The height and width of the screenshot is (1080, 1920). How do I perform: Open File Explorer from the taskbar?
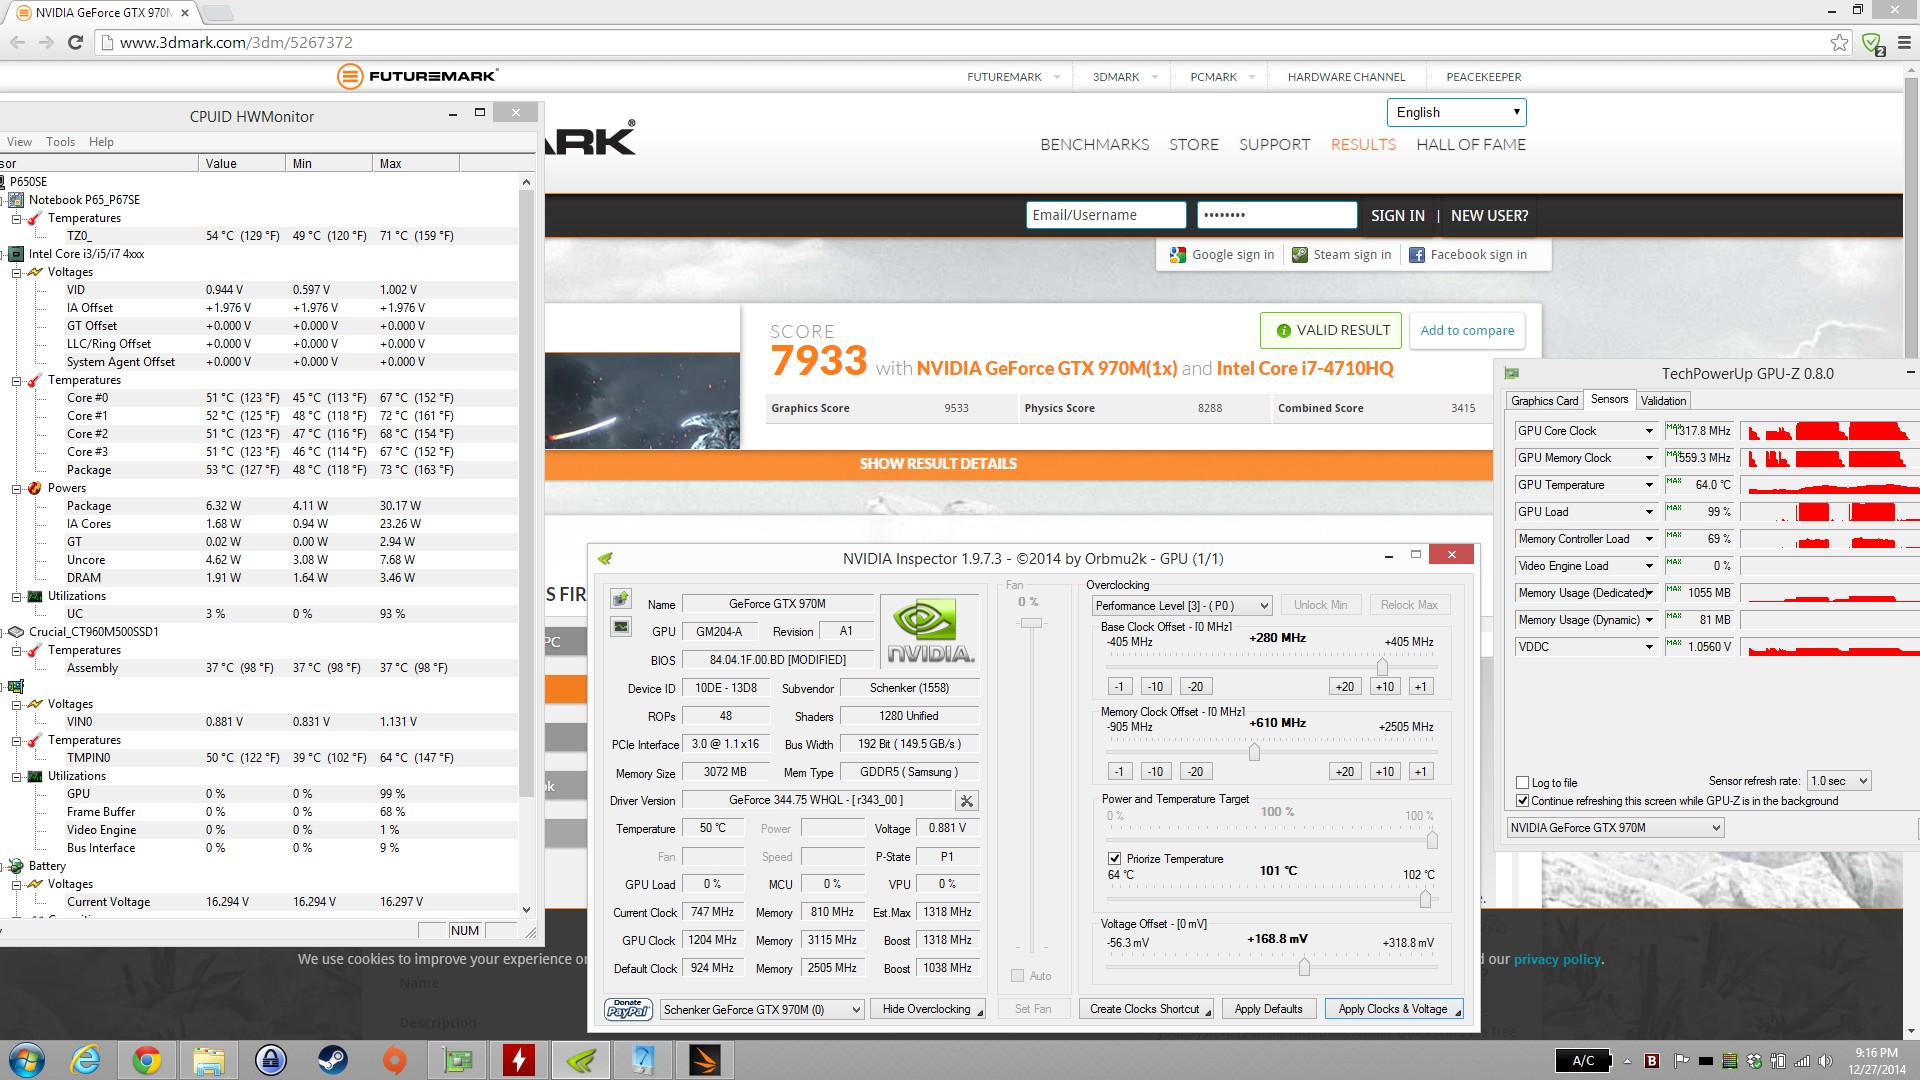(x=209, y=1060)
